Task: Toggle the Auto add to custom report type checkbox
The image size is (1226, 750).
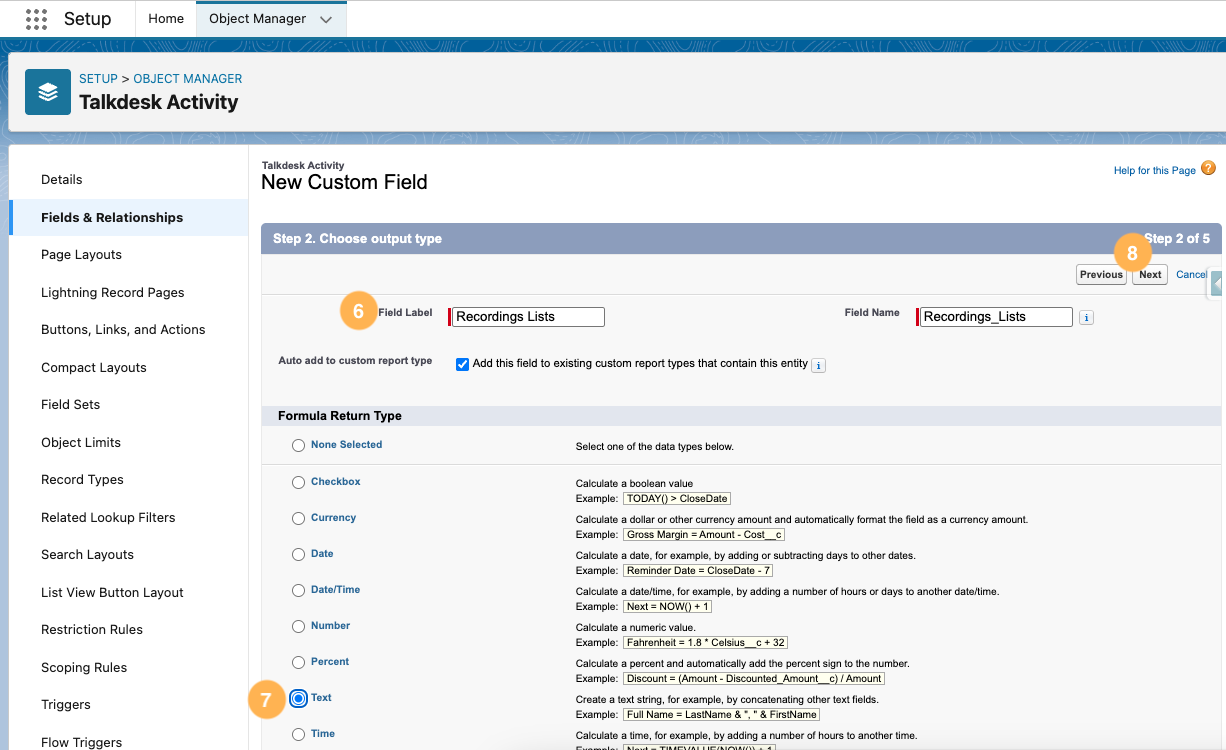Action: (x=462, y=364)
